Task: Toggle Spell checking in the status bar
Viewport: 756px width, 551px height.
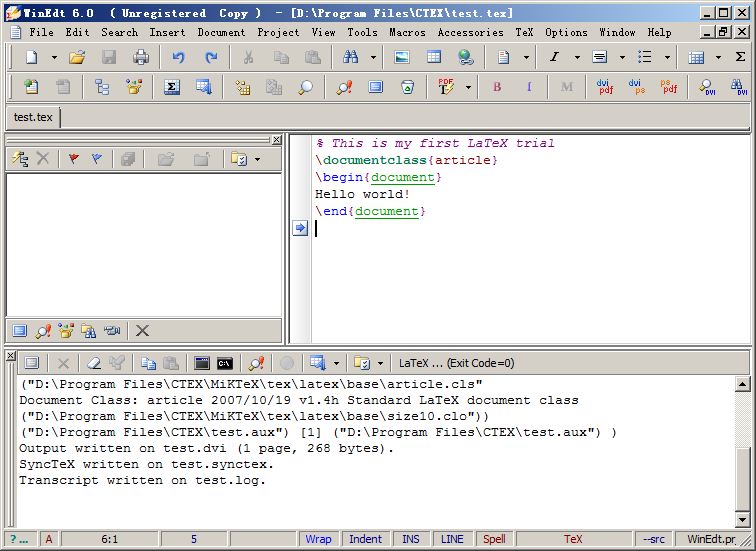Action: (494, 539)
